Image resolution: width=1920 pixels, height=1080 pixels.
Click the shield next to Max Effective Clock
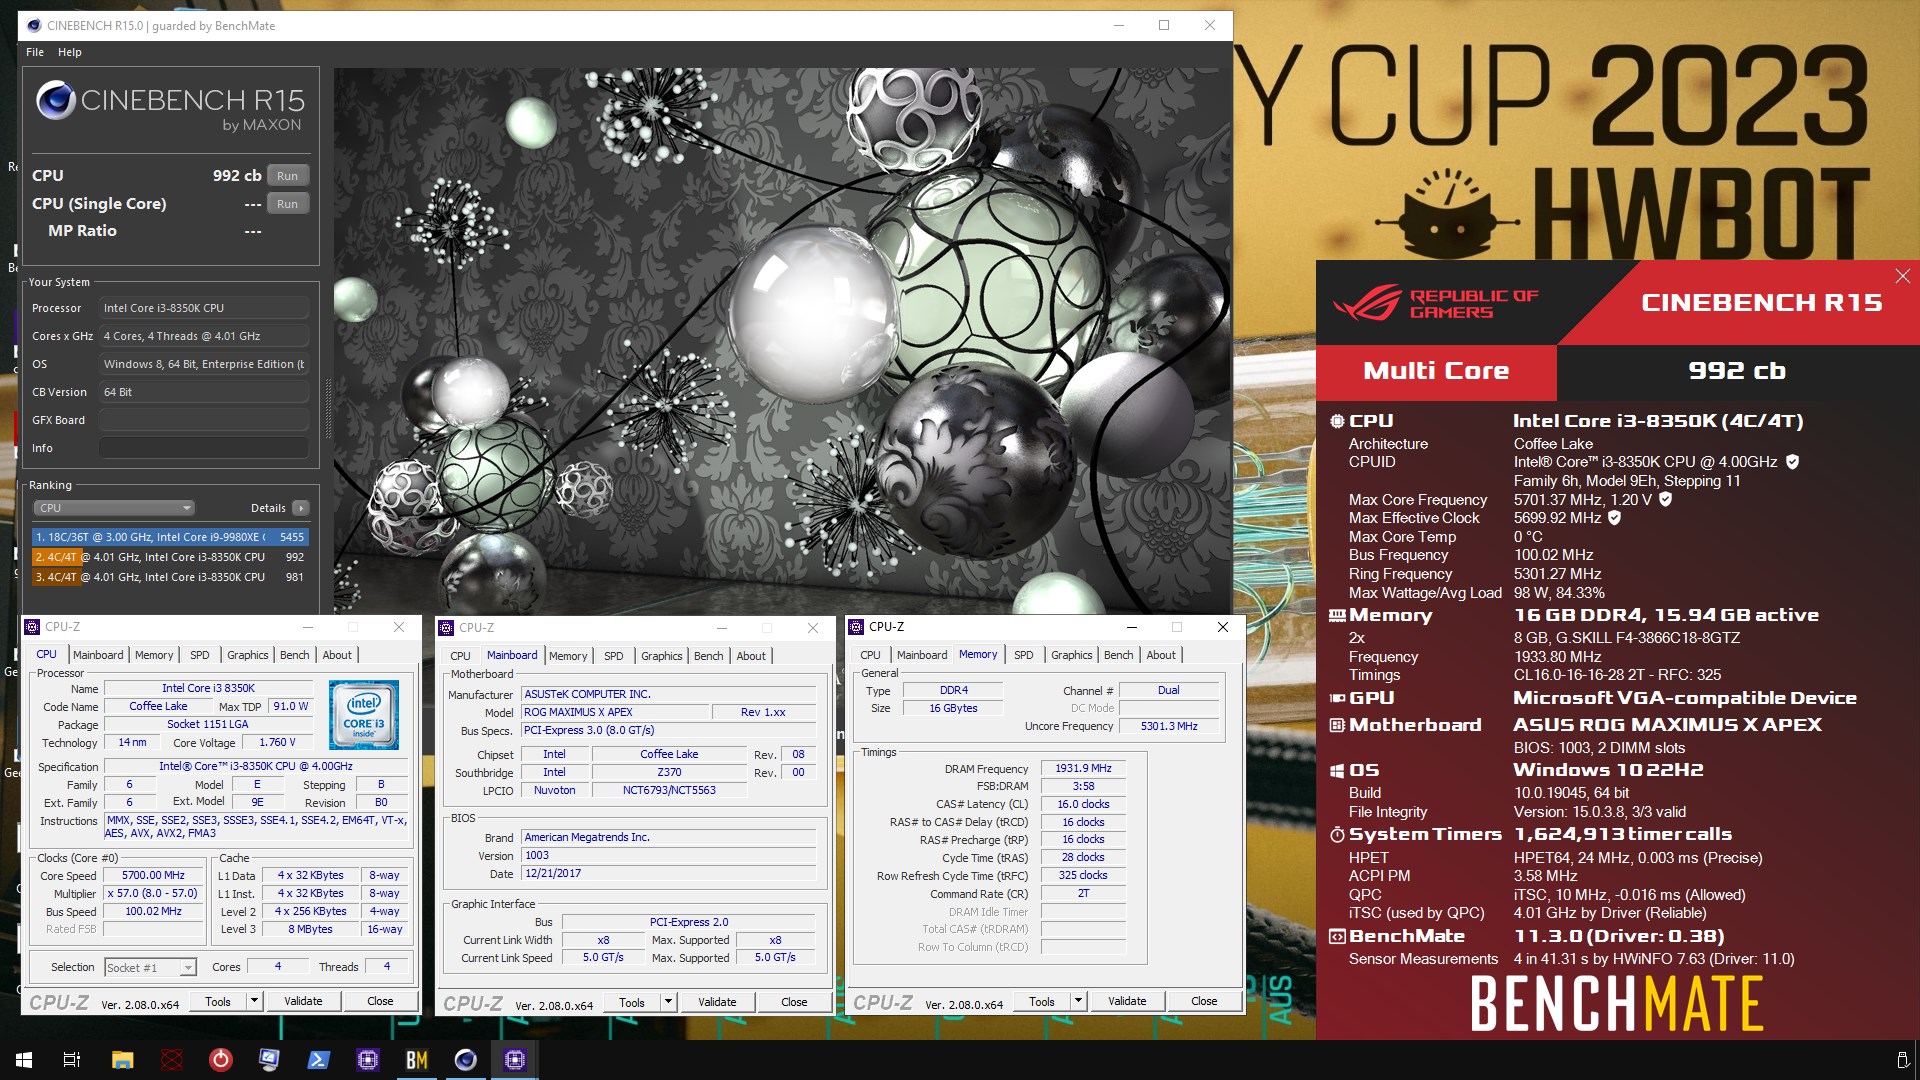click(1614, 518)
